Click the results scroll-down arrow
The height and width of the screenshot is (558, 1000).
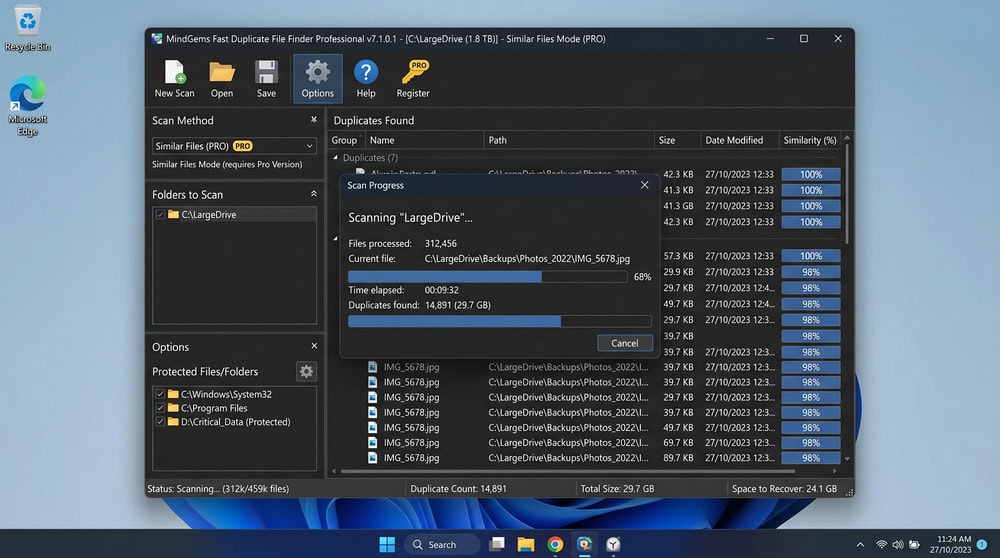coord(847,459)
